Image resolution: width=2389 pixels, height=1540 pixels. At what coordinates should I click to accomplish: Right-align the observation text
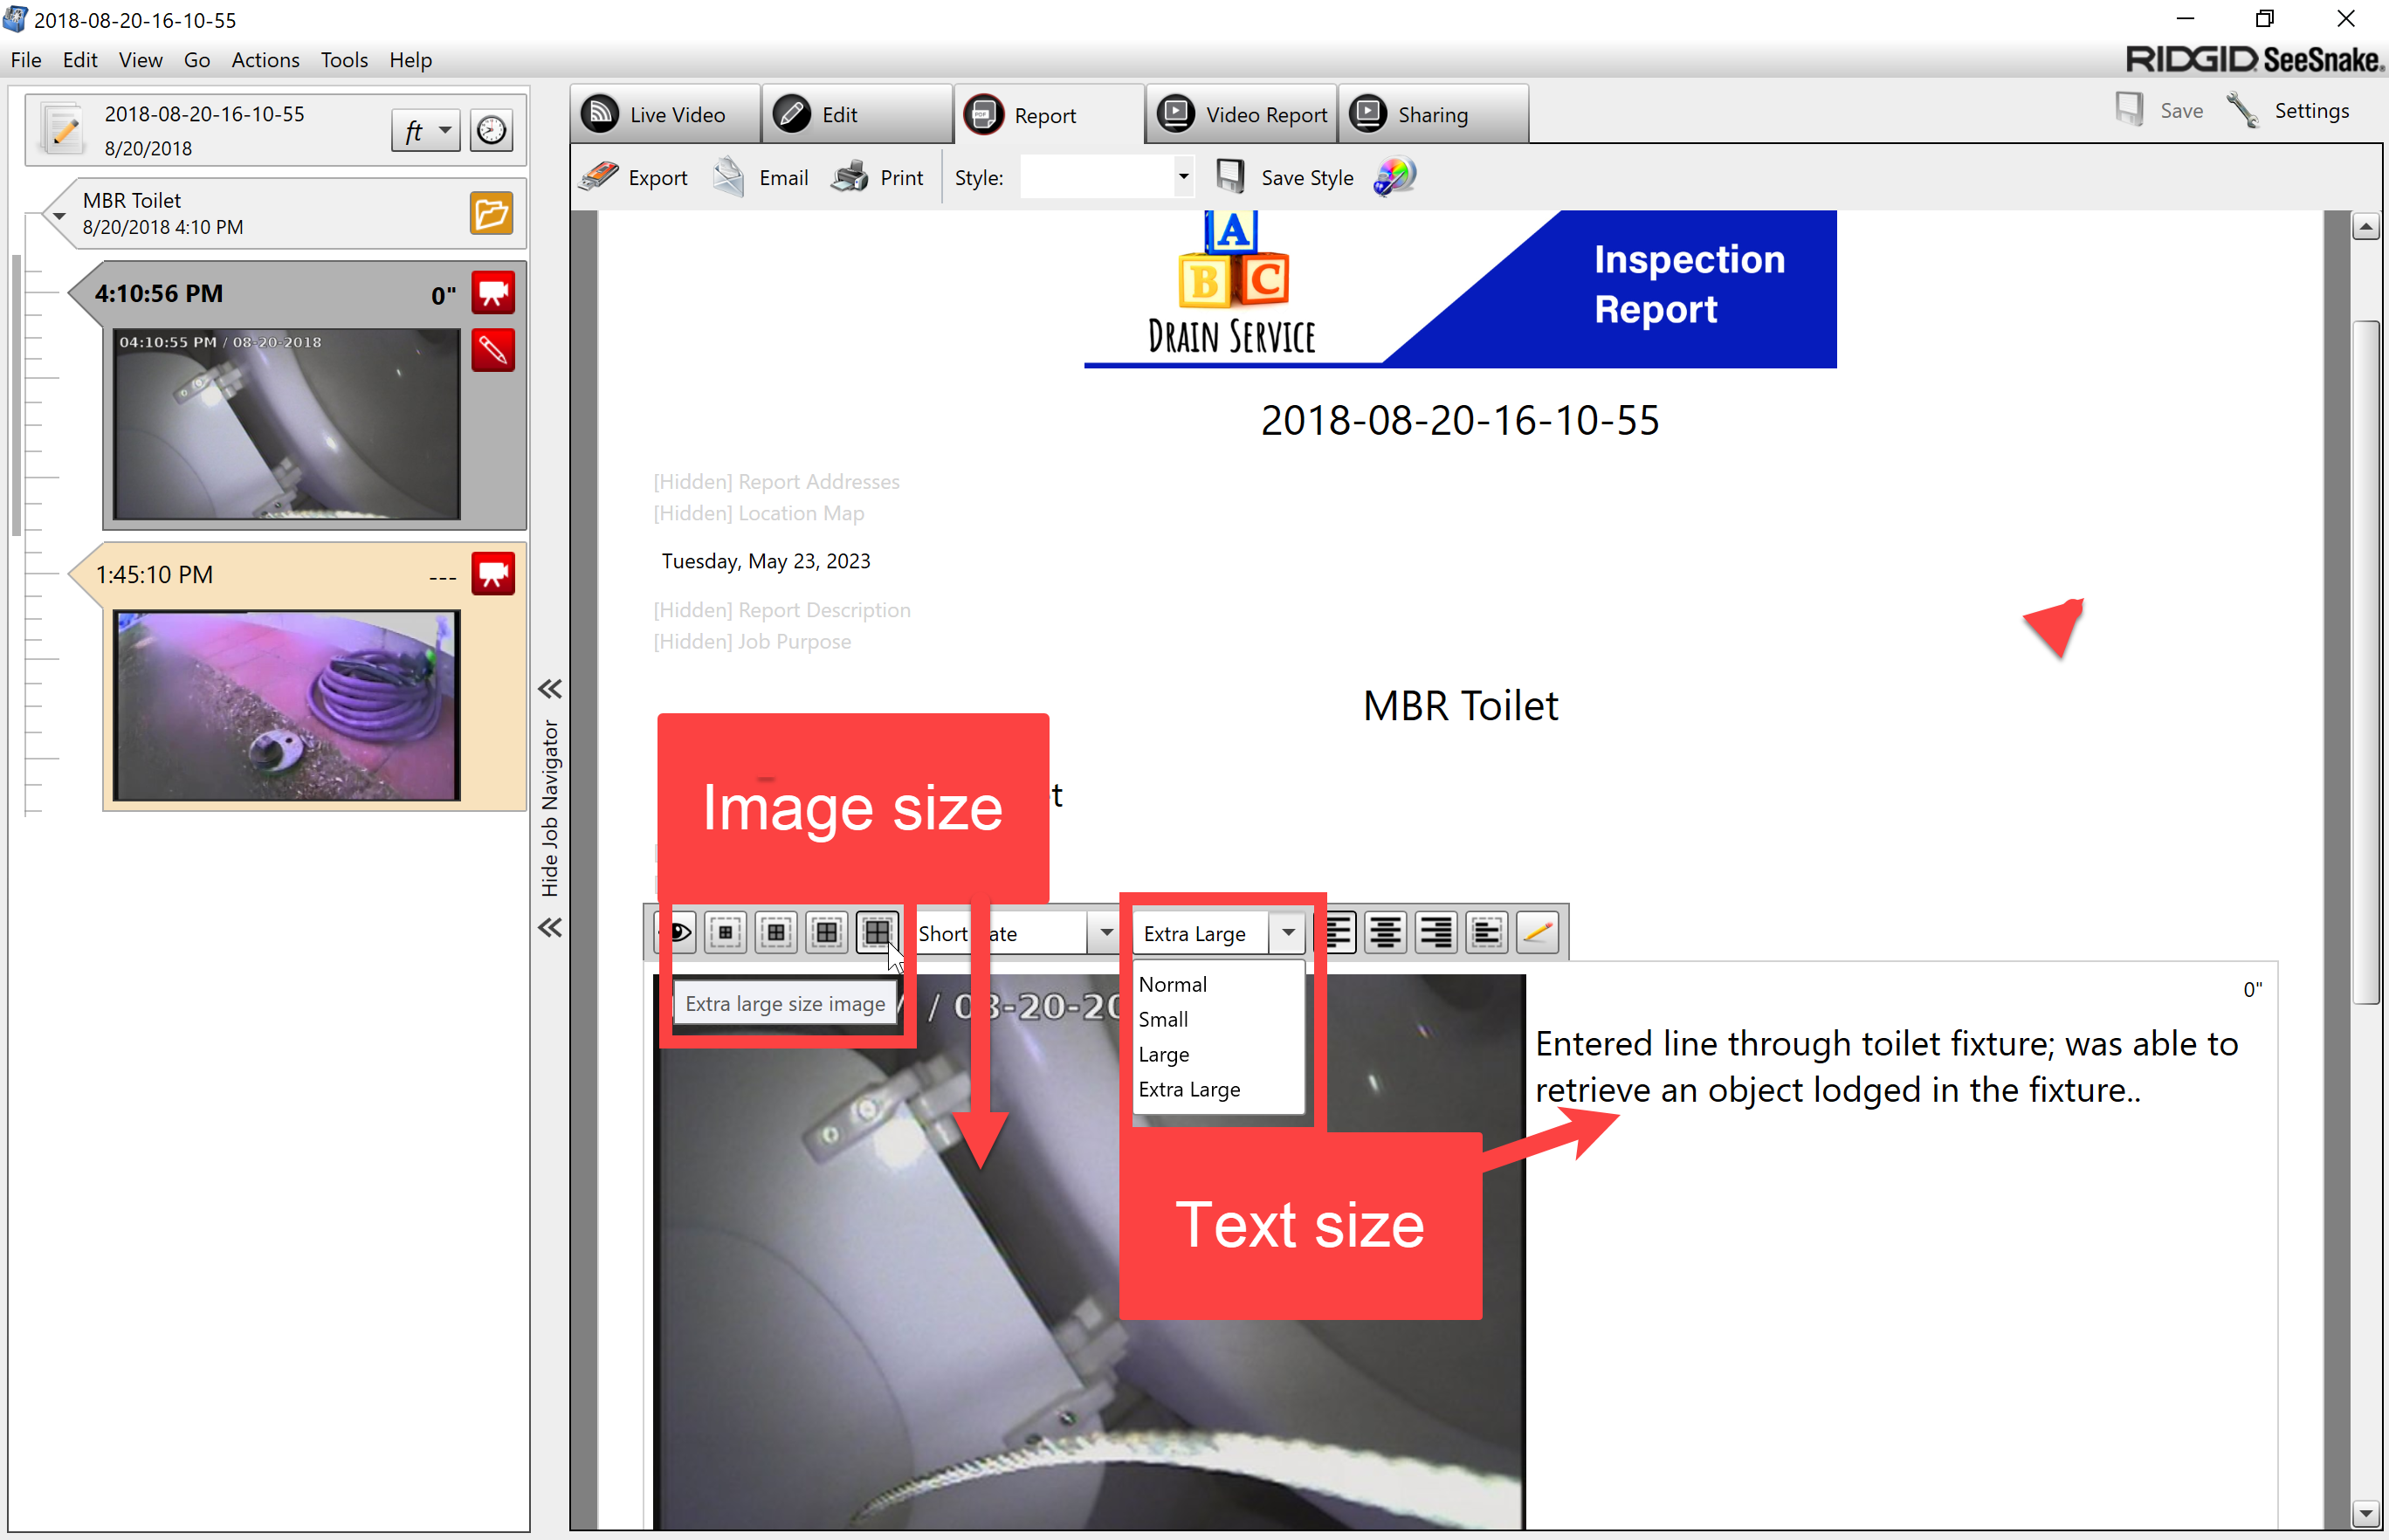(x=1436, y=933)
